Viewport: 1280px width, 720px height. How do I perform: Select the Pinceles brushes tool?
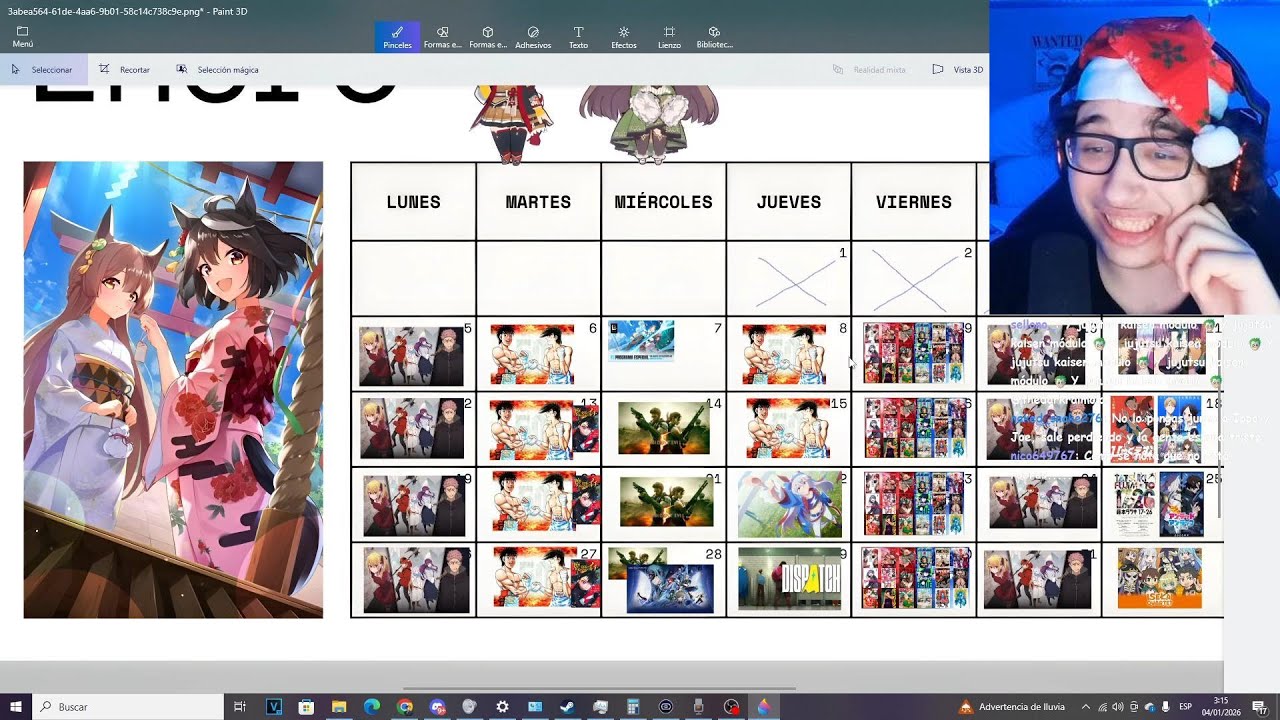[397, 37]
